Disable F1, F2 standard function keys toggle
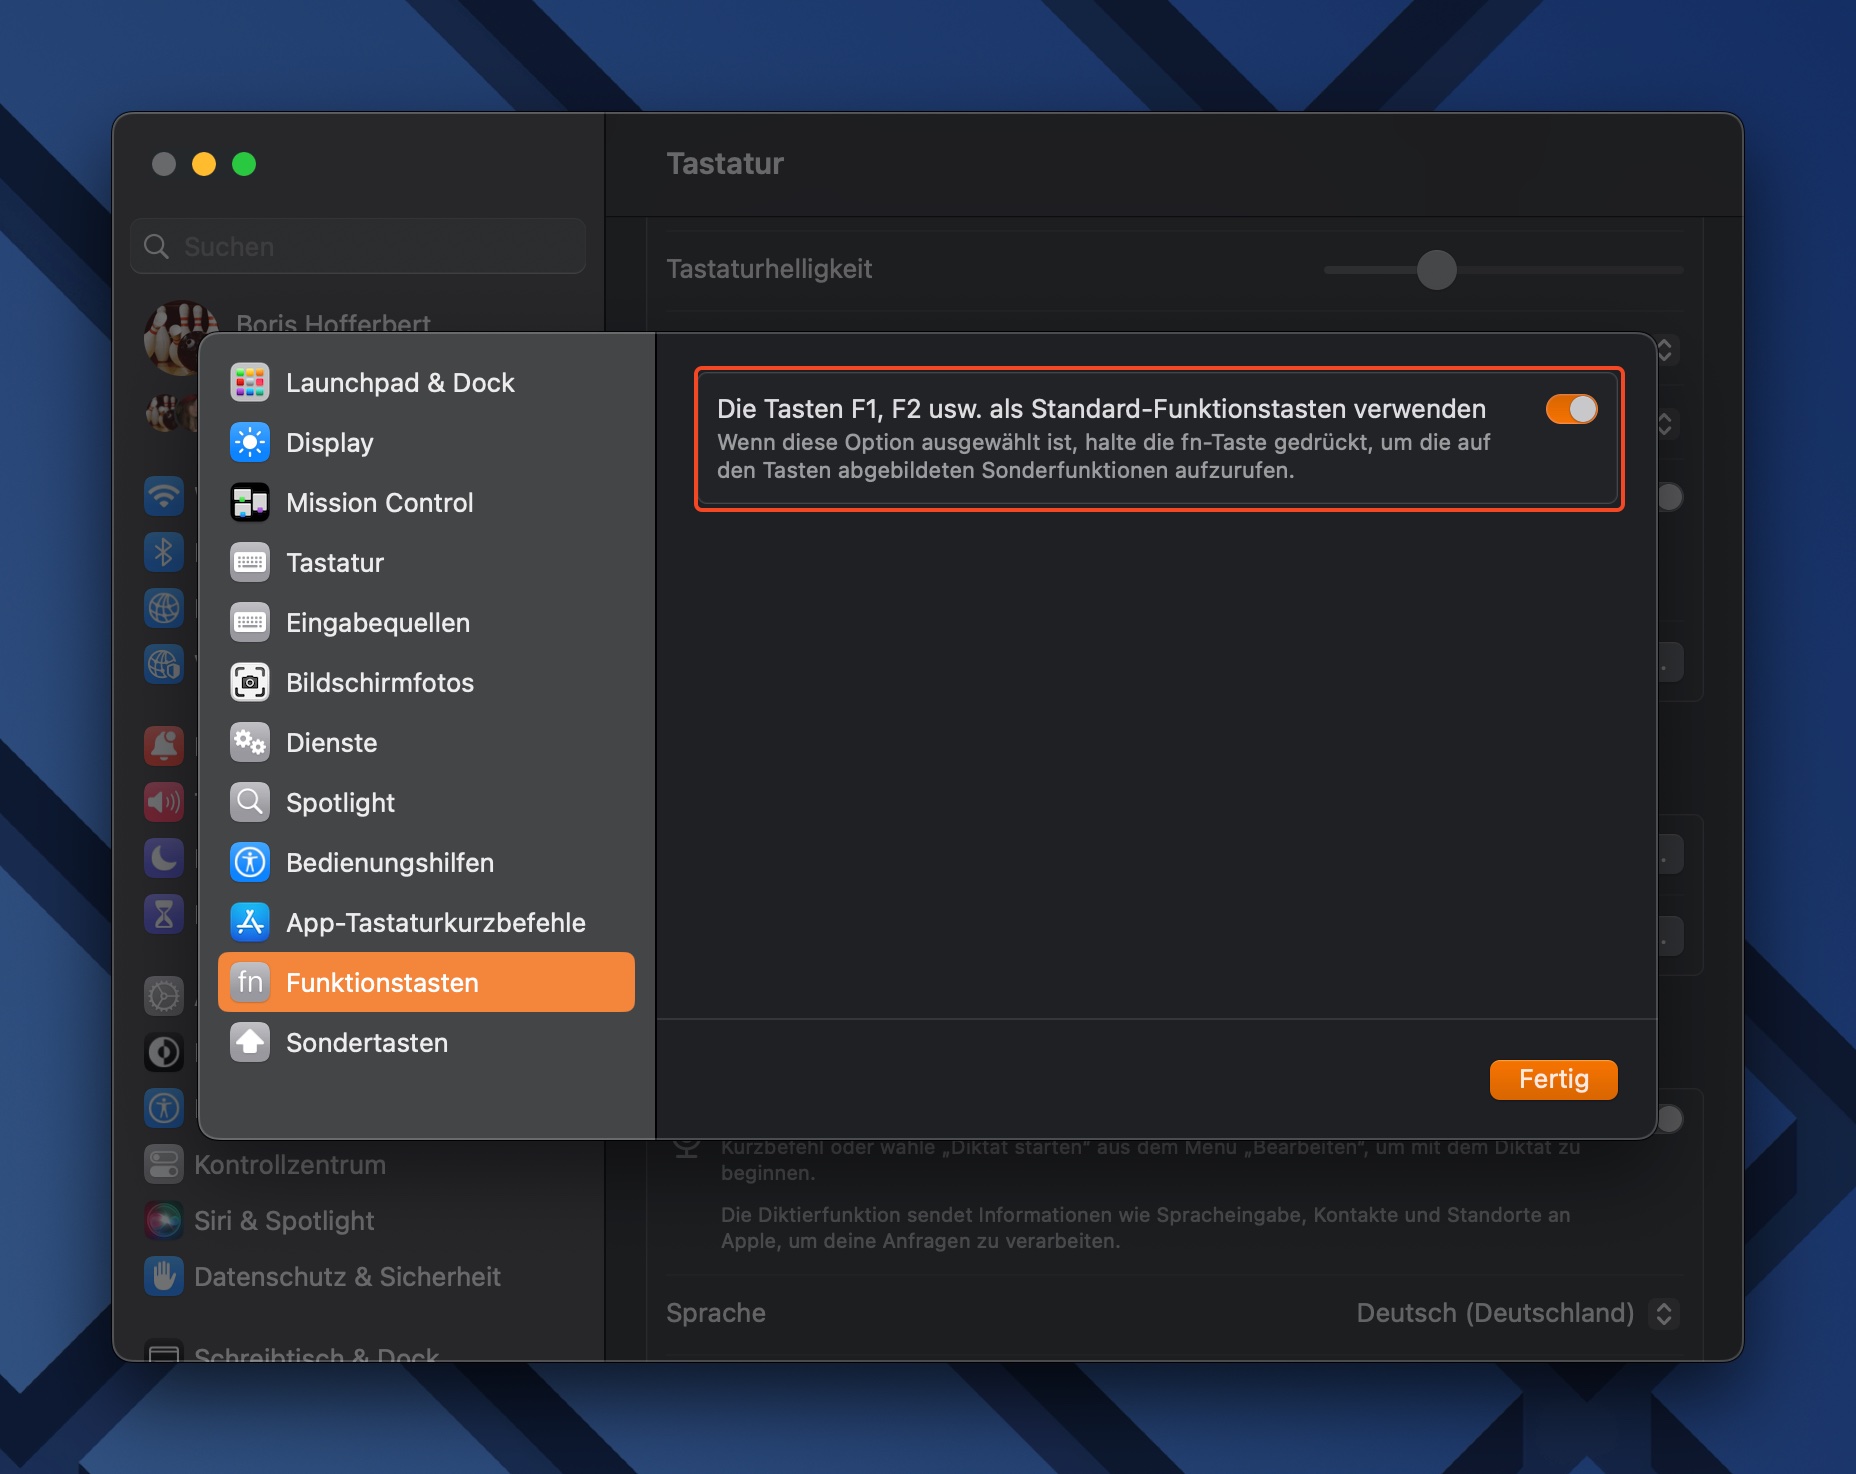 point(1571,409)
